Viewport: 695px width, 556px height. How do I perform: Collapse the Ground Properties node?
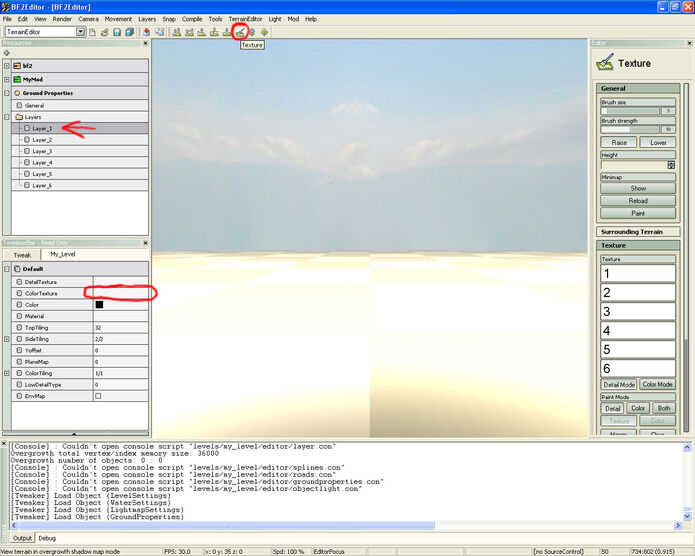(x=7, y=93)
